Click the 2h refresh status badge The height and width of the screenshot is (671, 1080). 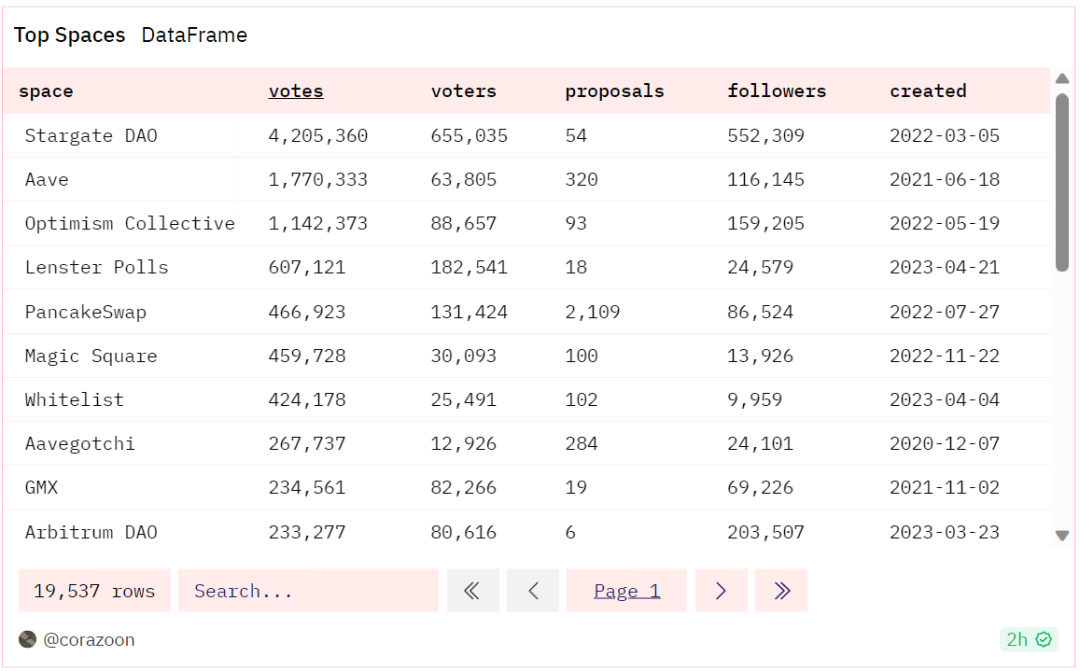pyautogui.click(x=1028, y=639)
